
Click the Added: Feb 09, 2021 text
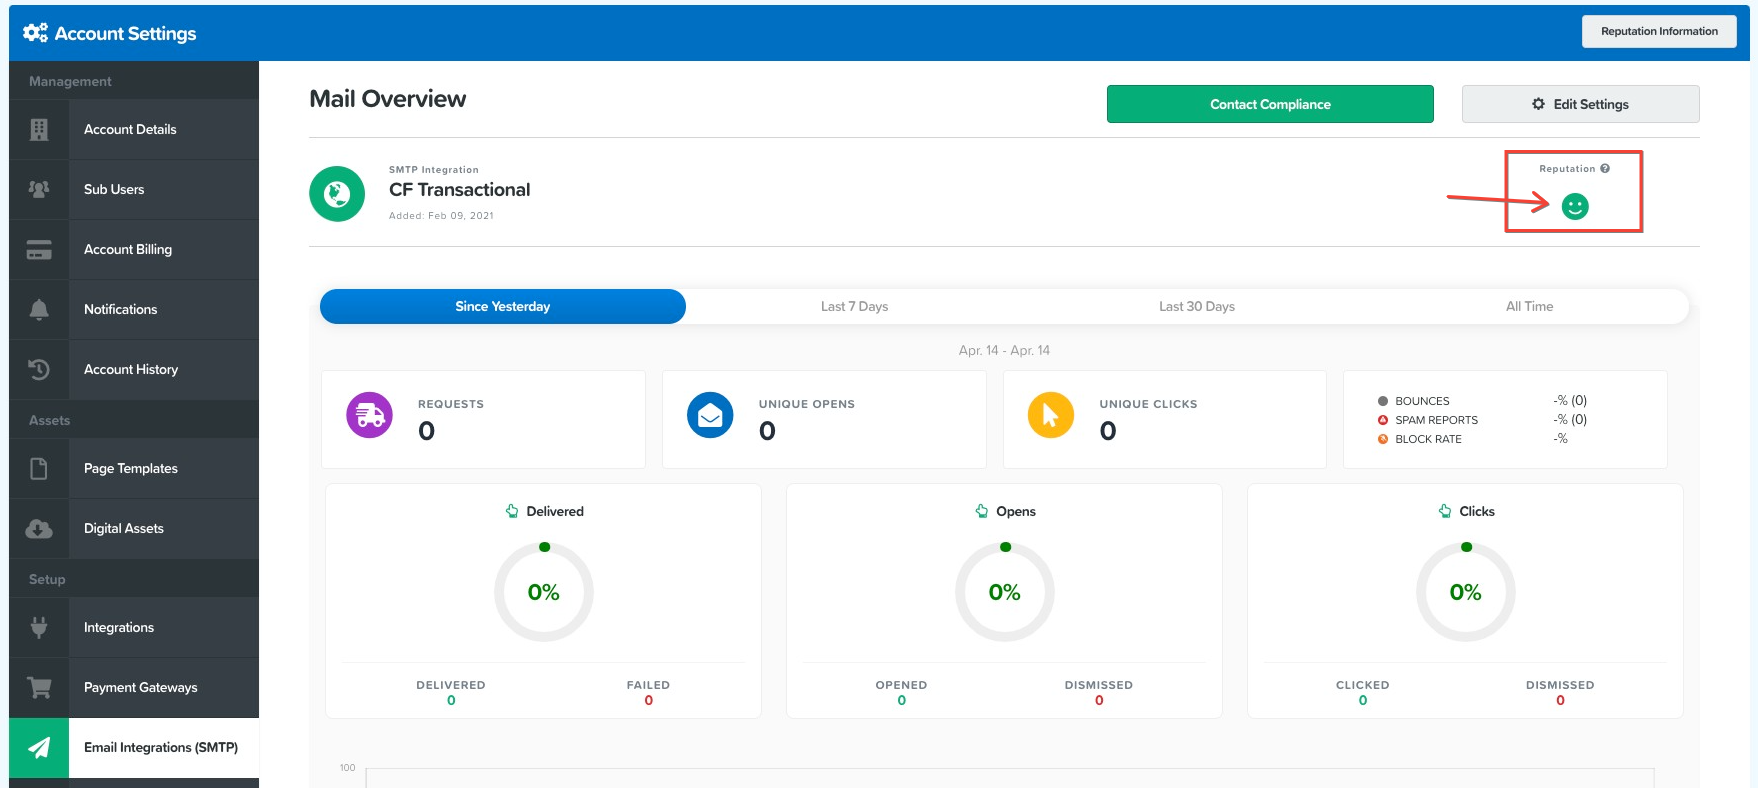coord(441,215)
